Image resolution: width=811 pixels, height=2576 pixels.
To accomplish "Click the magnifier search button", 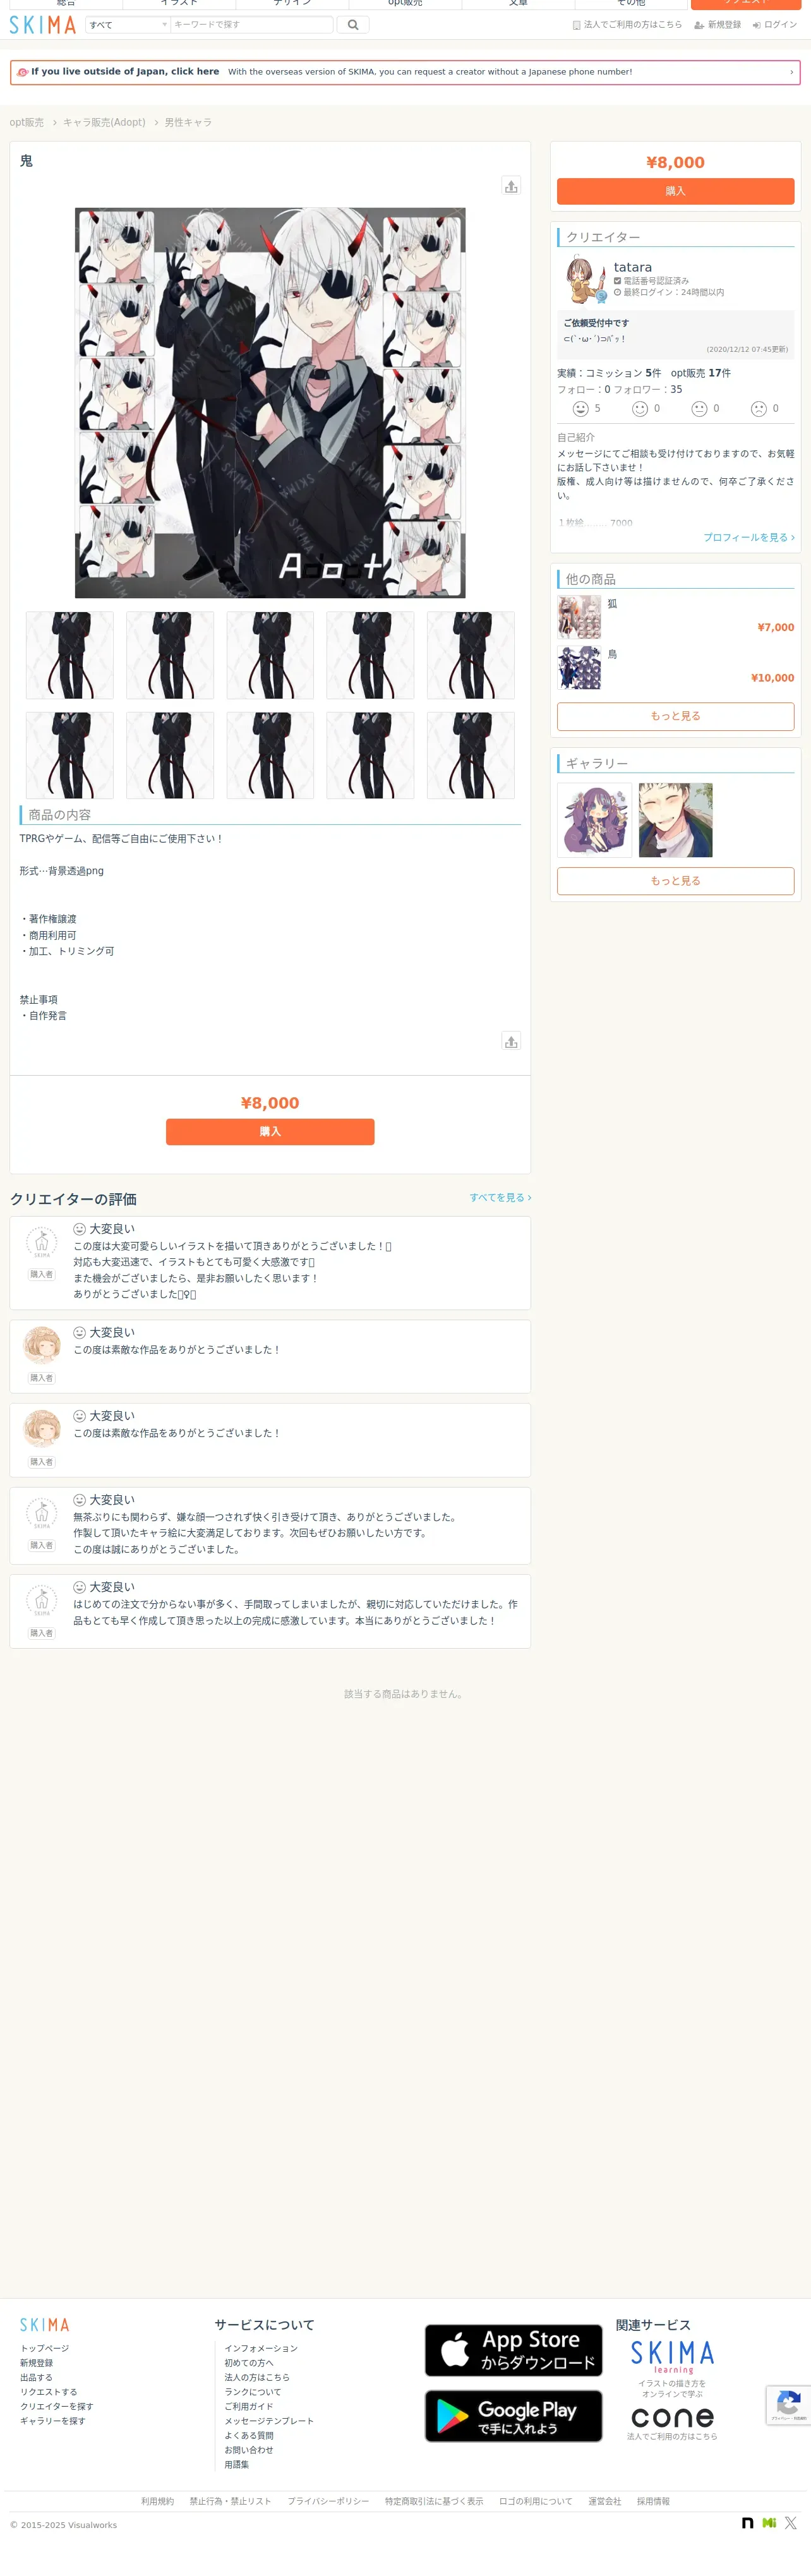I will point(353,25).
